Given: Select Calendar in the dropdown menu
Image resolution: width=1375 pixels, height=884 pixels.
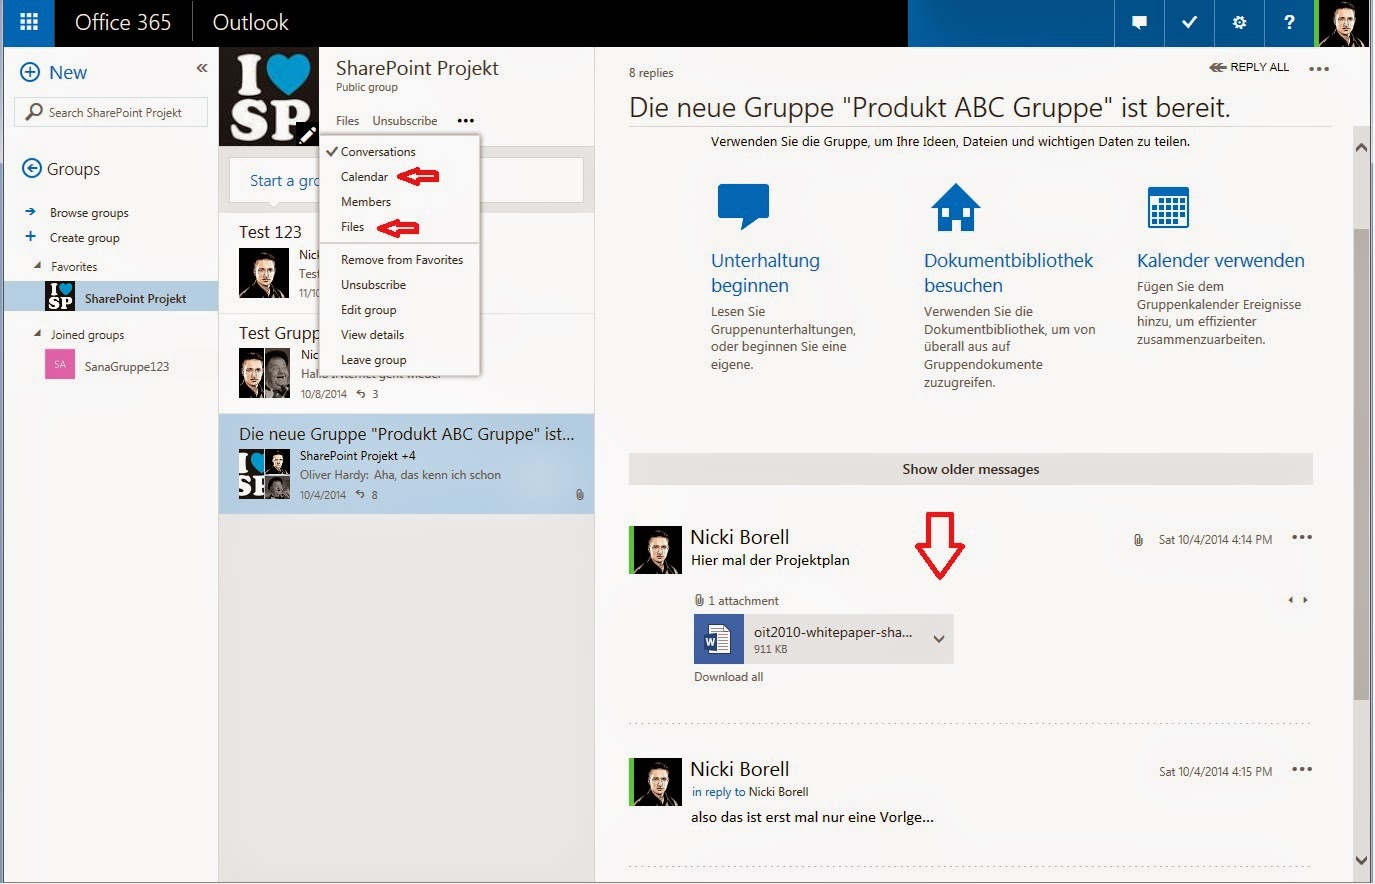Looking at the screenshot, I should tap(364, 176).
